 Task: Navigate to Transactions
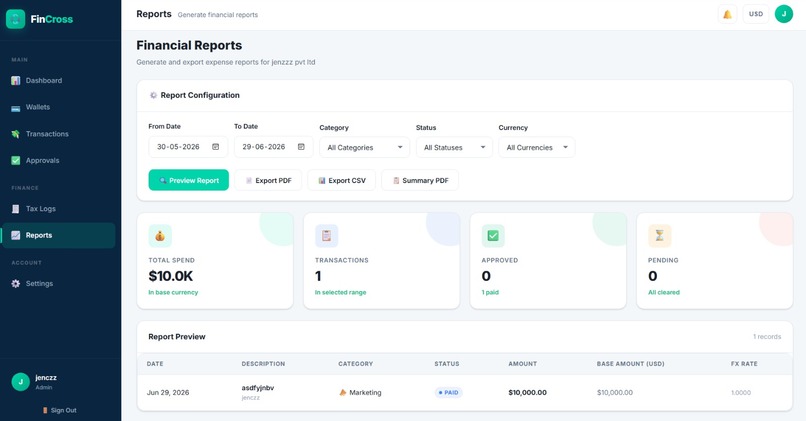tap(59, 134)
